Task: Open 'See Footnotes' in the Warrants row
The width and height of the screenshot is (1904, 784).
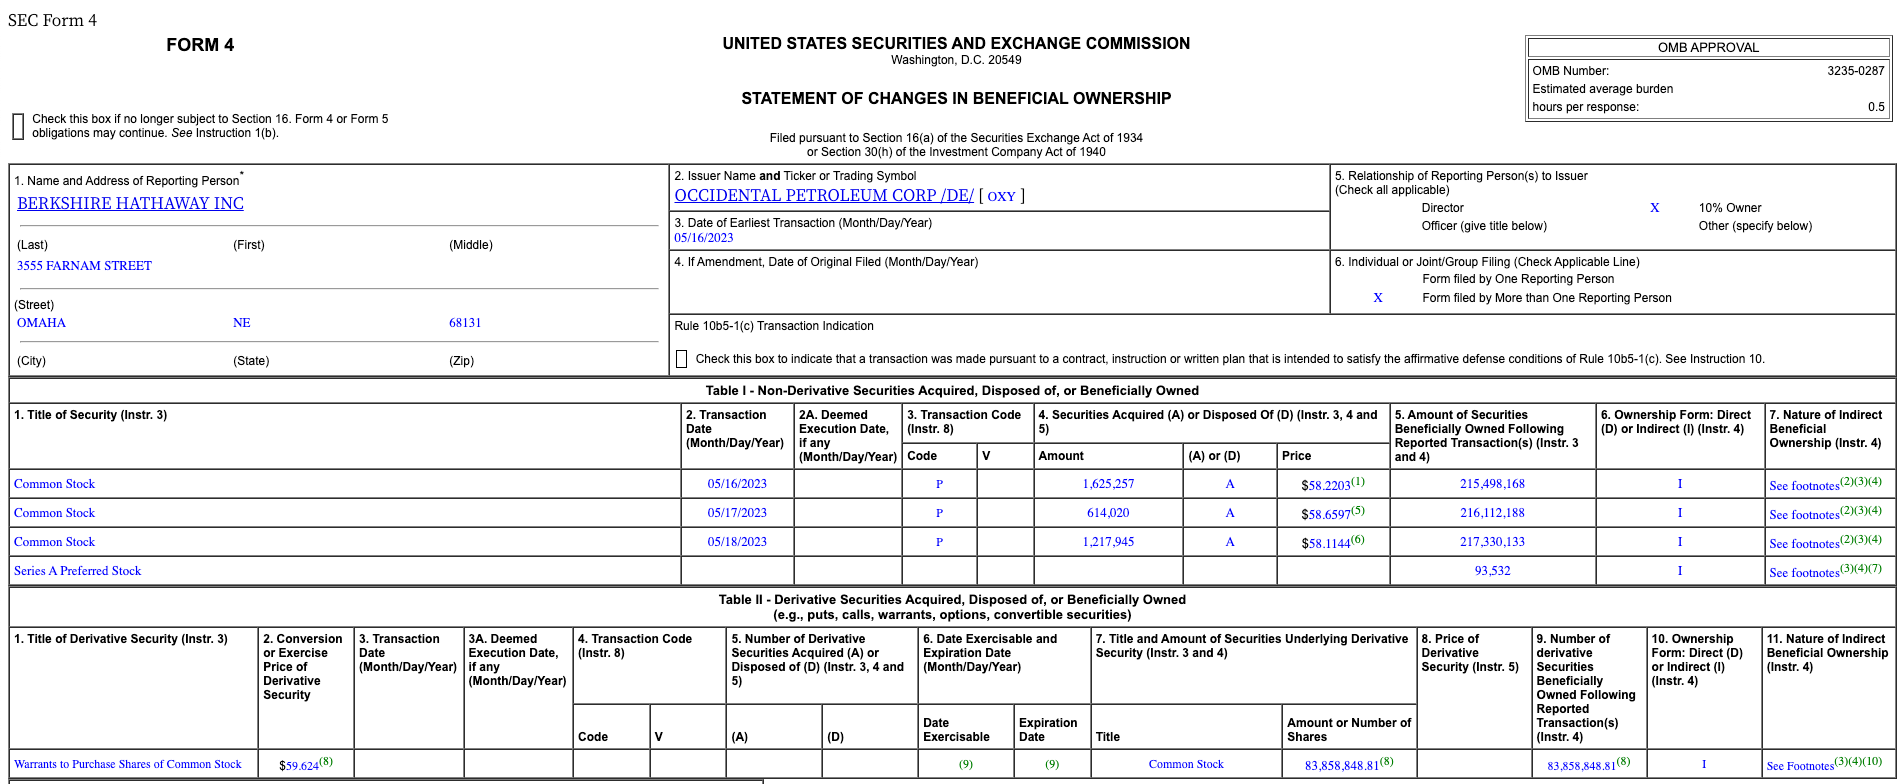Action: click(x=1800, y=765)
